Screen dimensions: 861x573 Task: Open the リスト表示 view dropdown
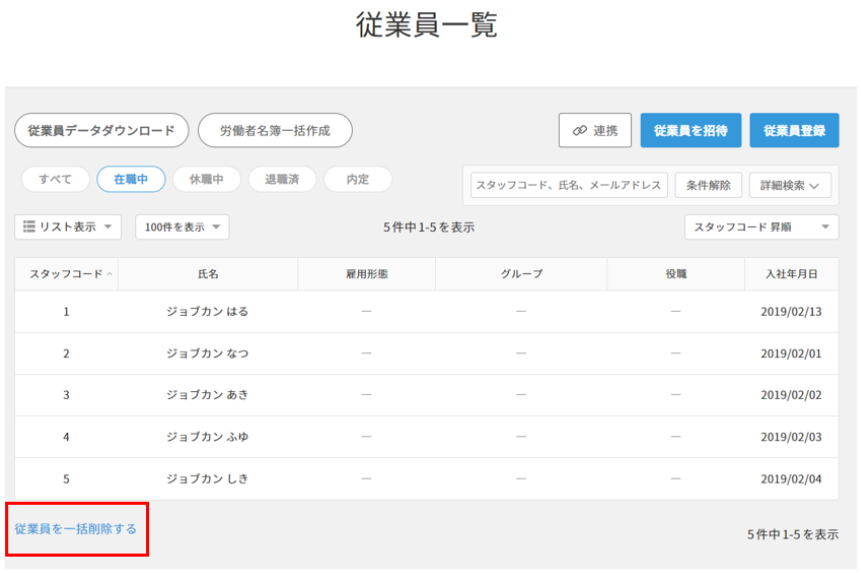(68, 227)
